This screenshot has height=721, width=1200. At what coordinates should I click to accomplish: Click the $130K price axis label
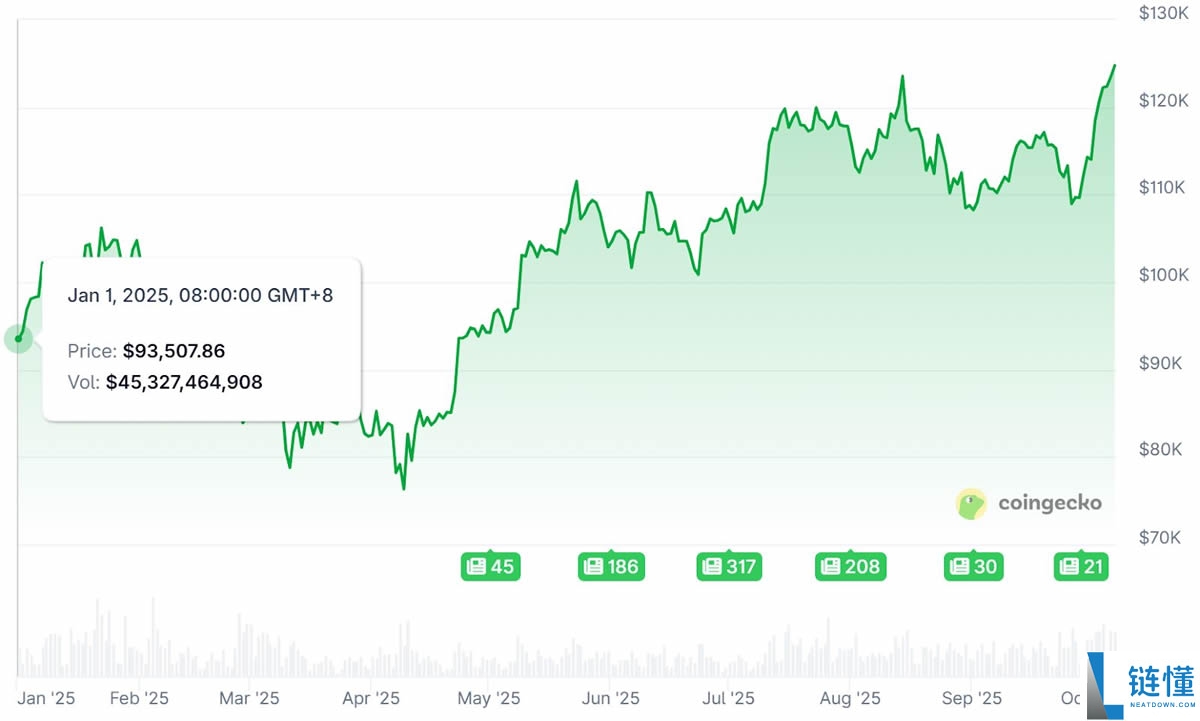click(1164, 13)
